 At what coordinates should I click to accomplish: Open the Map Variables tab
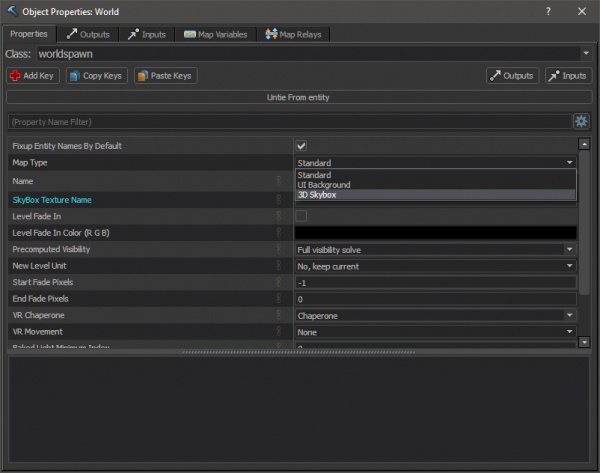click(215, 34)
